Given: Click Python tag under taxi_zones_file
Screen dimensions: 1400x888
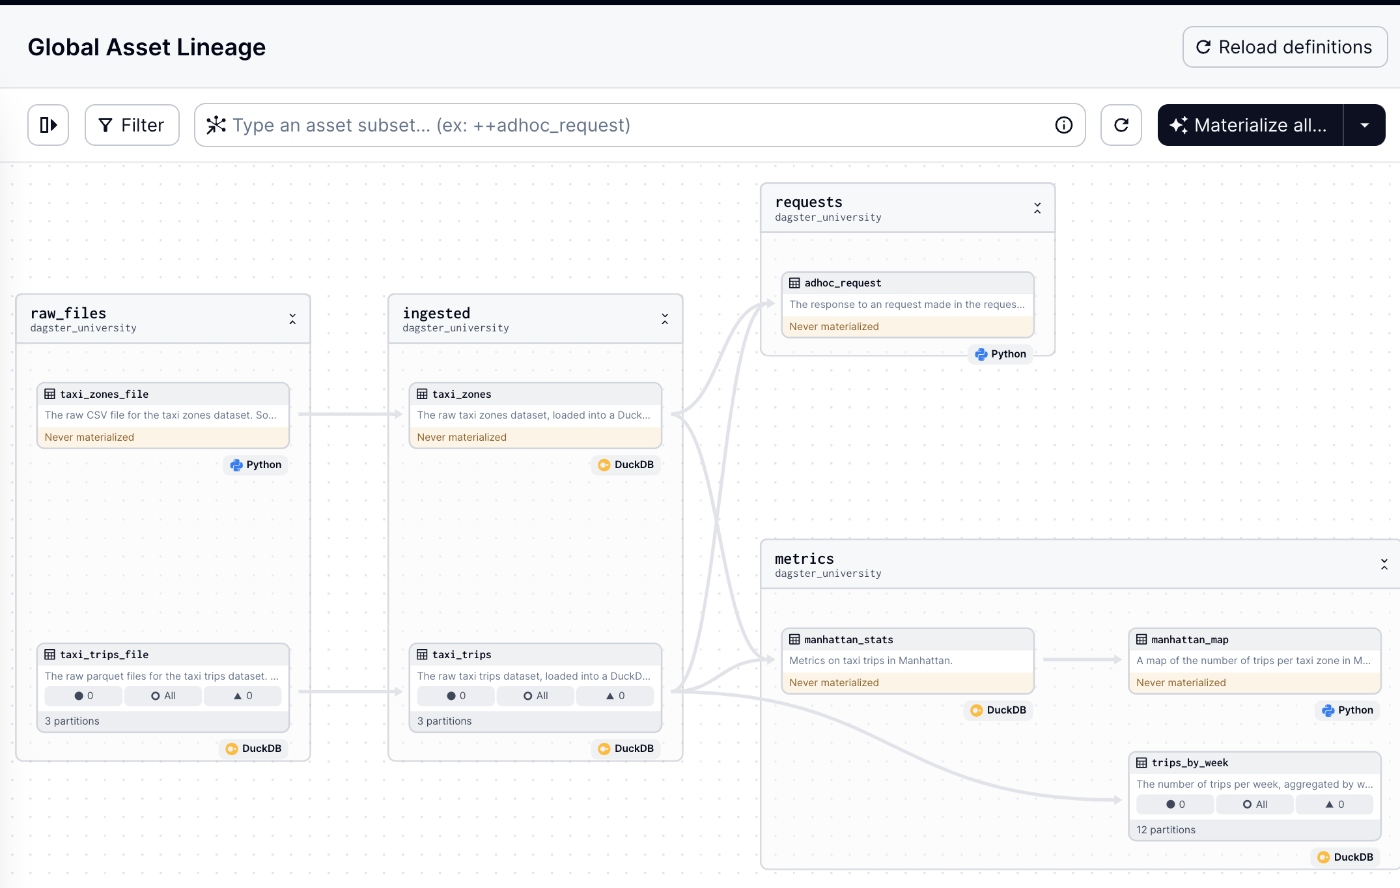Looking at the screenshot, I should coord(256,465).
